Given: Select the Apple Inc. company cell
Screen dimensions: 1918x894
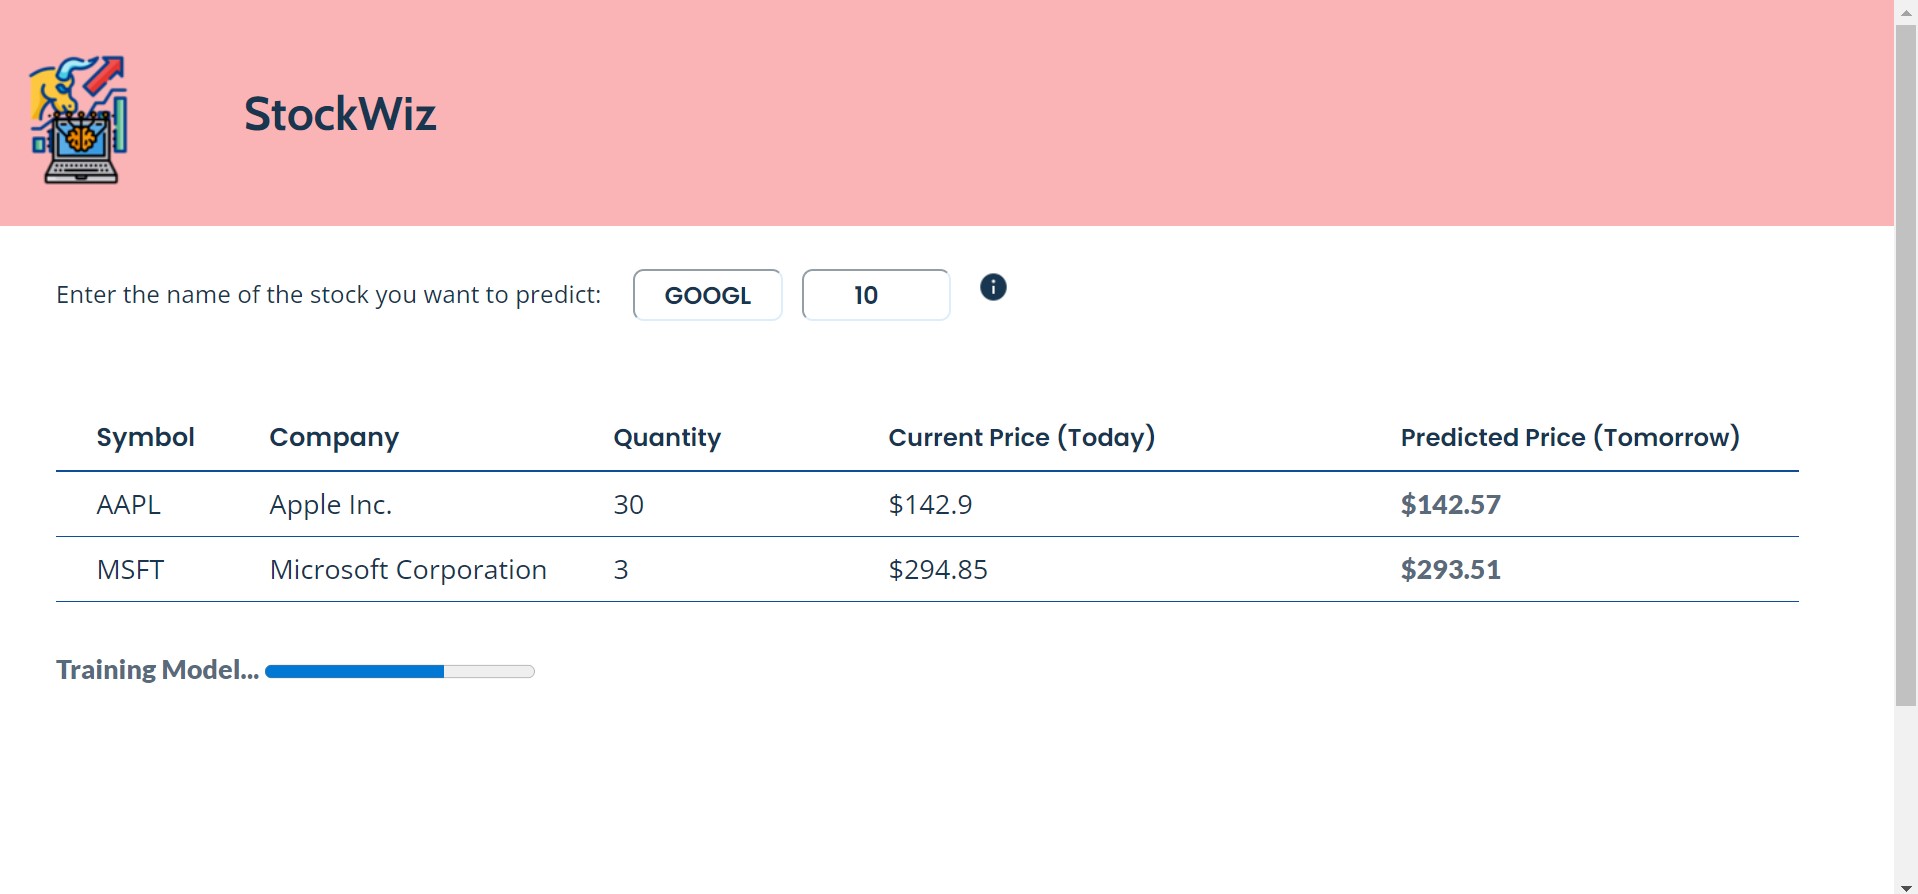Looking at the screenshot, I should (330, 505).
